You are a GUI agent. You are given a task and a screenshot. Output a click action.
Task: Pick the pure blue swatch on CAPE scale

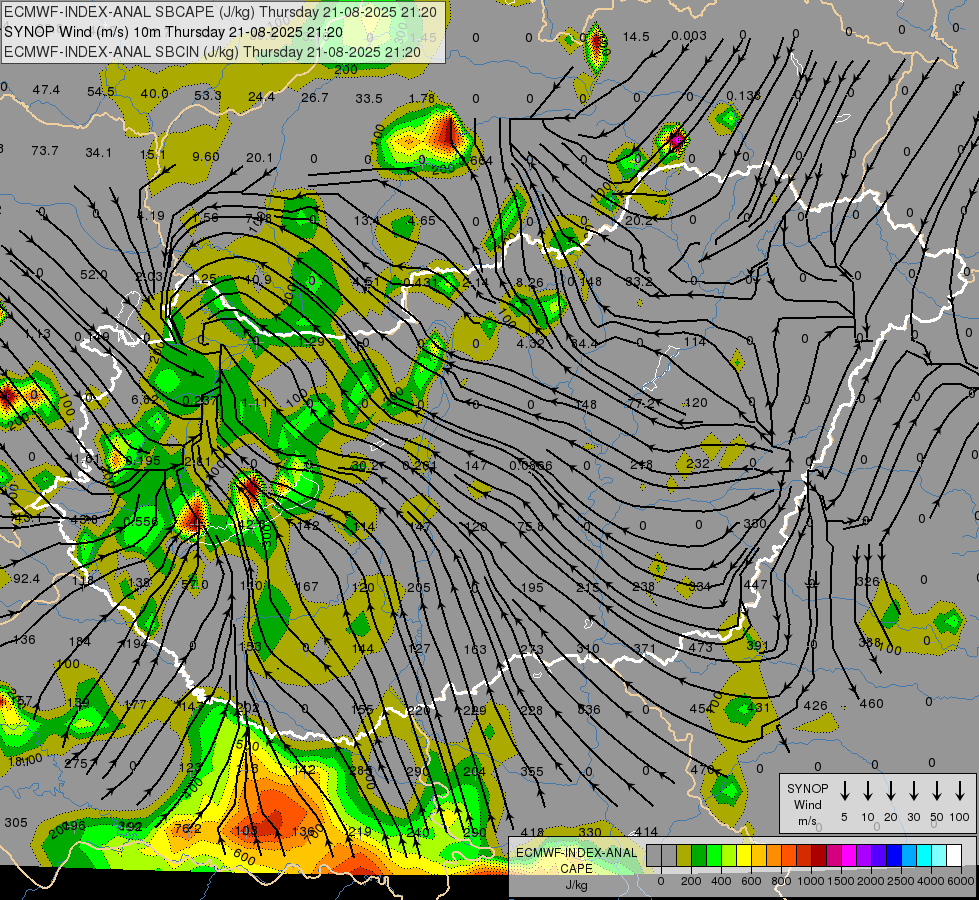(x=893, y=856)
